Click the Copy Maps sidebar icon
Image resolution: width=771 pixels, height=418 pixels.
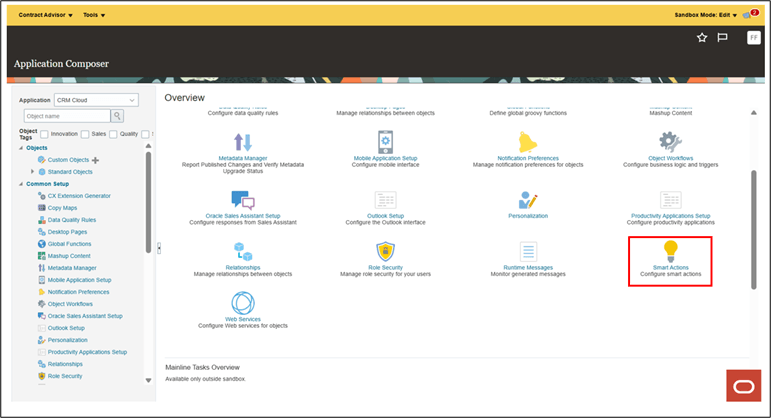(x=42, y=208)
